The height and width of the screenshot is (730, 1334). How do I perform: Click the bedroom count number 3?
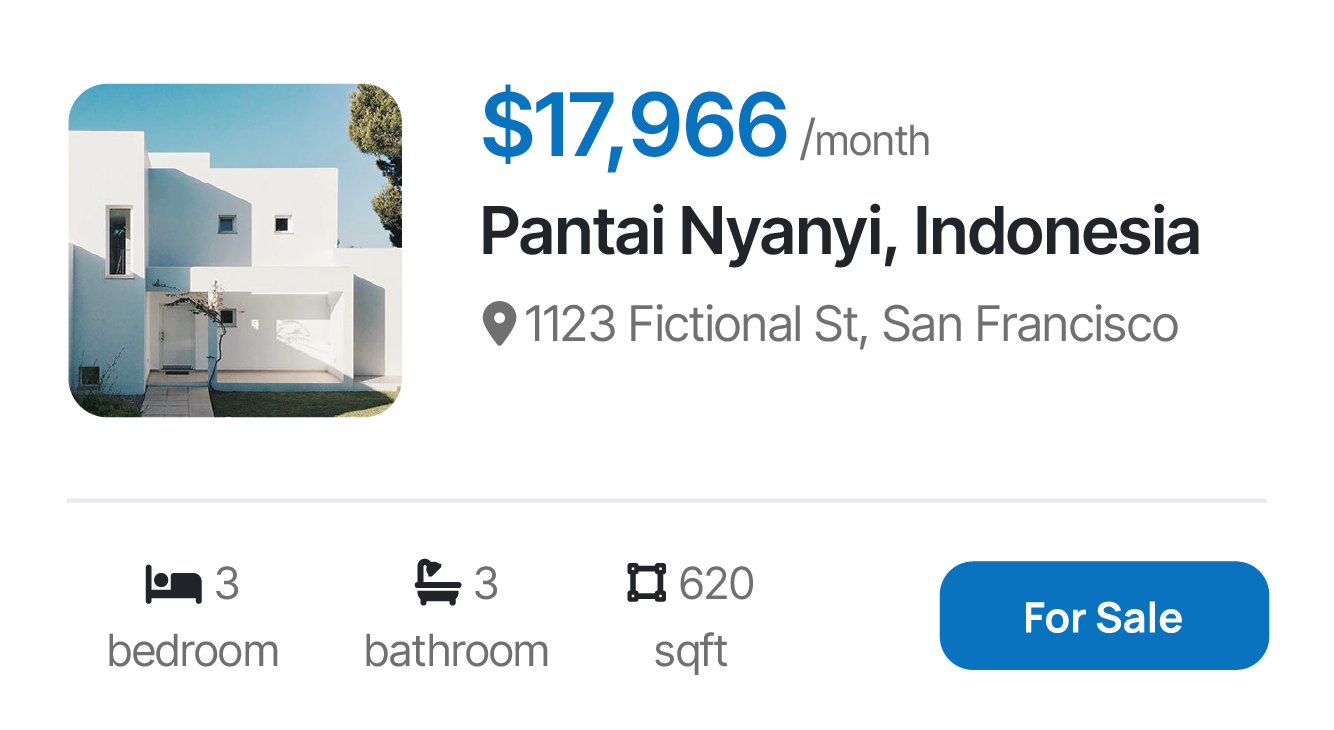(x=227, y=584)
